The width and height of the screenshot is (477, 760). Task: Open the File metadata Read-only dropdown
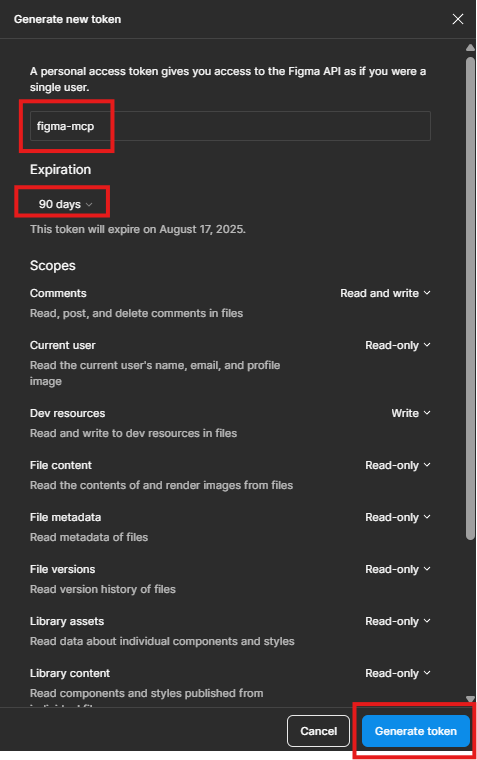(x=398, y=517)
